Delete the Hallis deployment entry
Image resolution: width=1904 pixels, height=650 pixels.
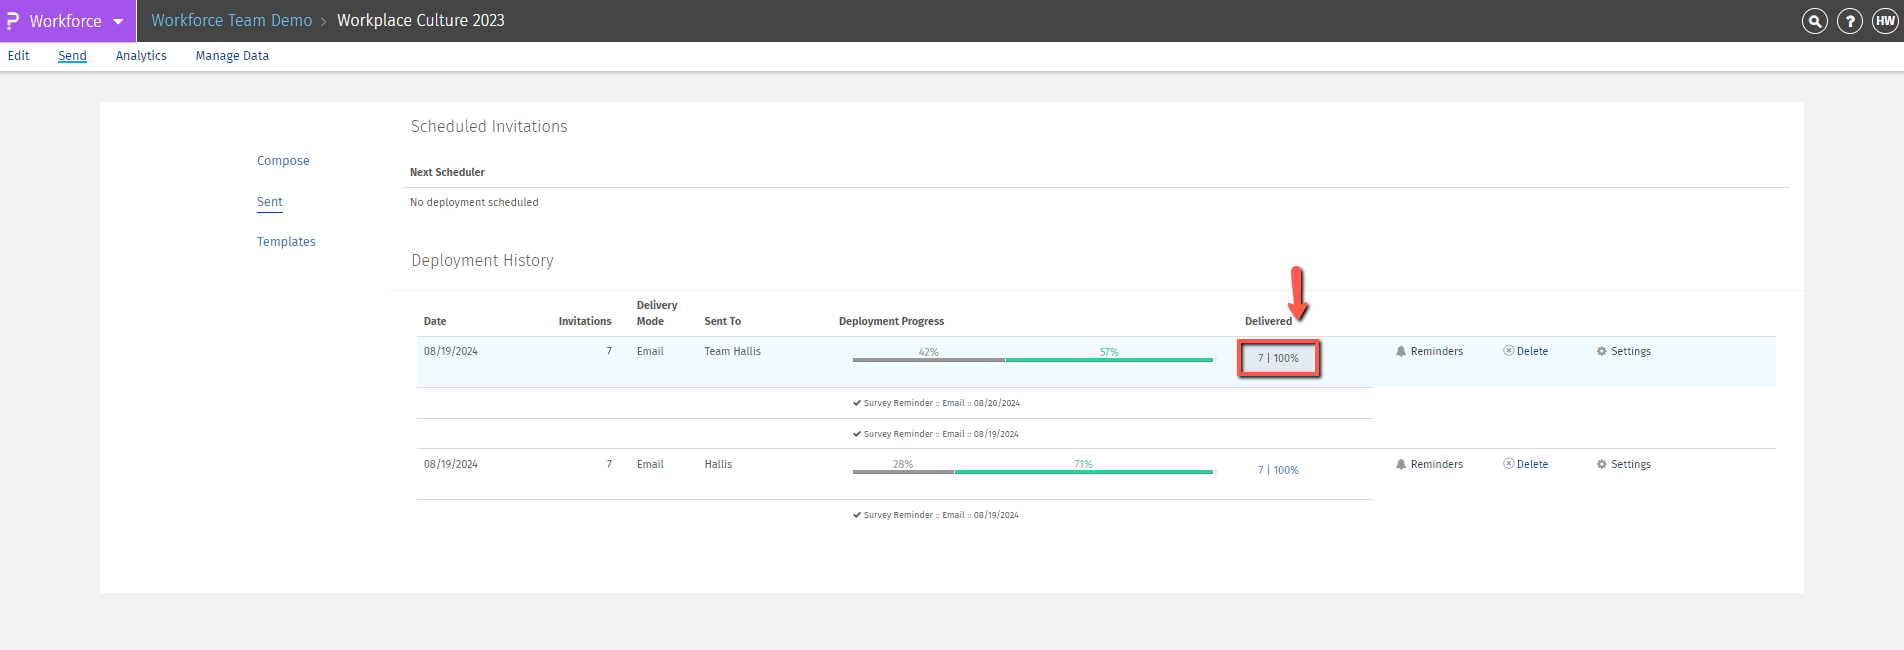click(x=1508, y=464)
